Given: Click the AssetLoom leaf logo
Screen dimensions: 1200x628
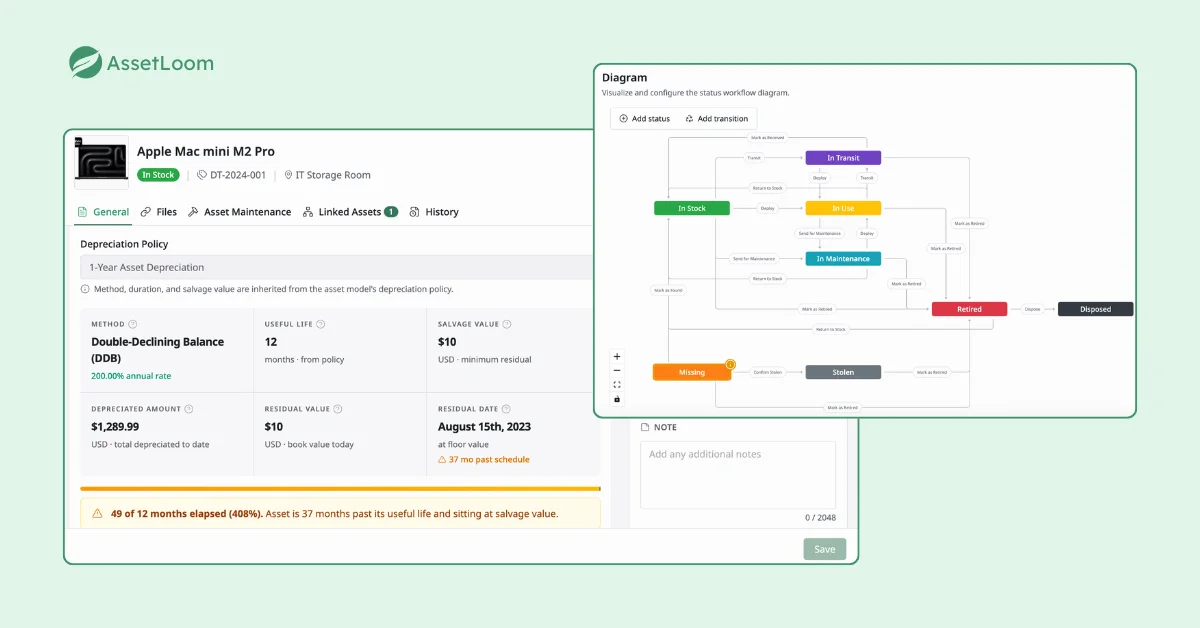Looking at the screenshot, I should point(85,62).
